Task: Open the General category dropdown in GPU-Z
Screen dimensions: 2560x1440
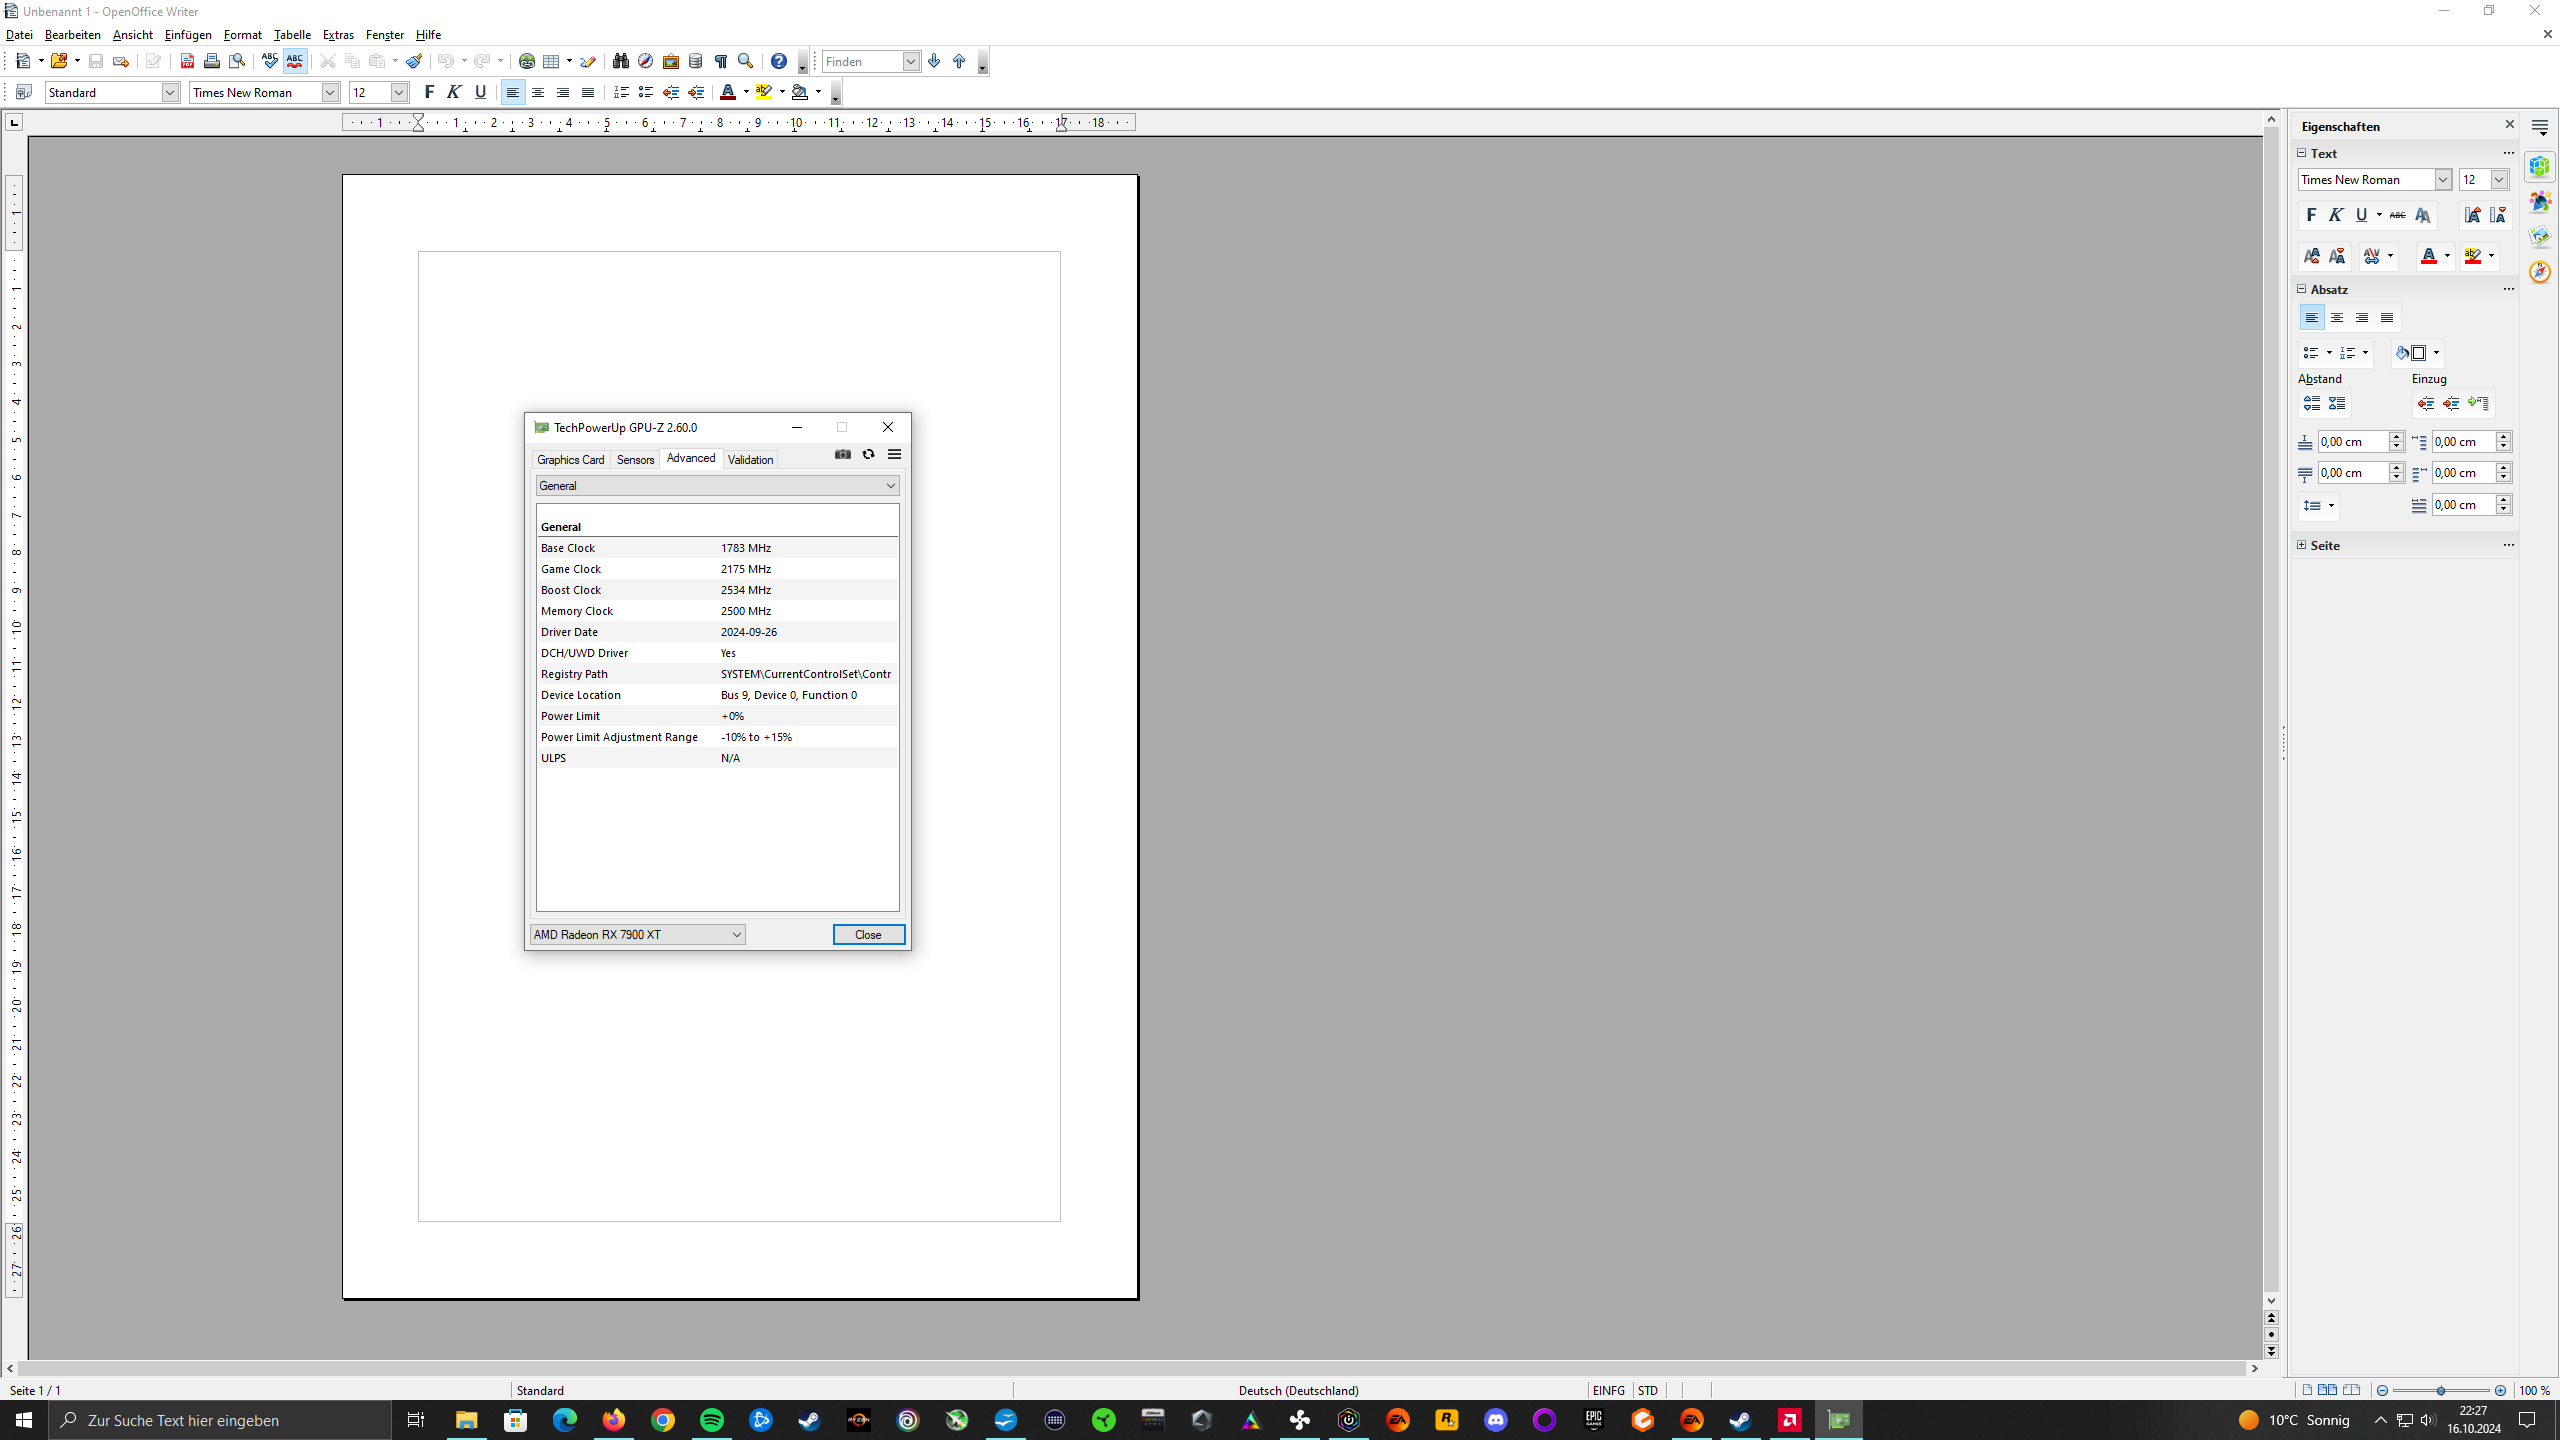Action: (717, 486)
